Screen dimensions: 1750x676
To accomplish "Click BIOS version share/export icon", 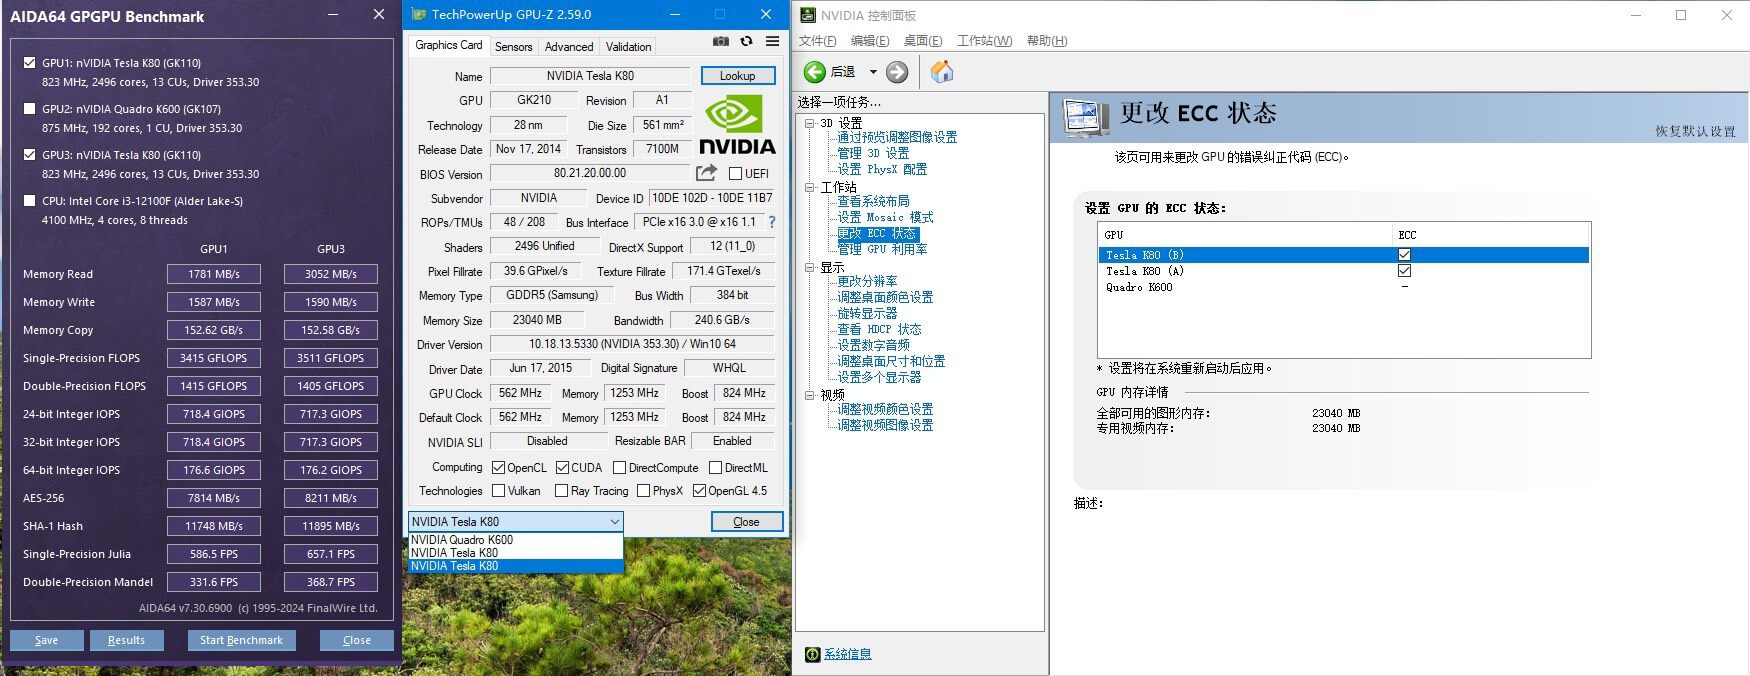I will [706, 173].
